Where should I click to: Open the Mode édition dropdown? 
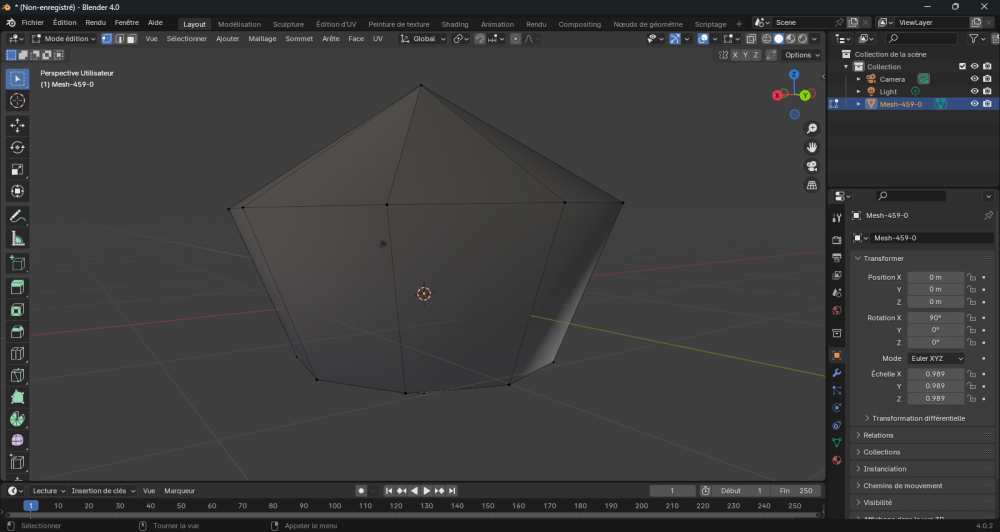64,39
